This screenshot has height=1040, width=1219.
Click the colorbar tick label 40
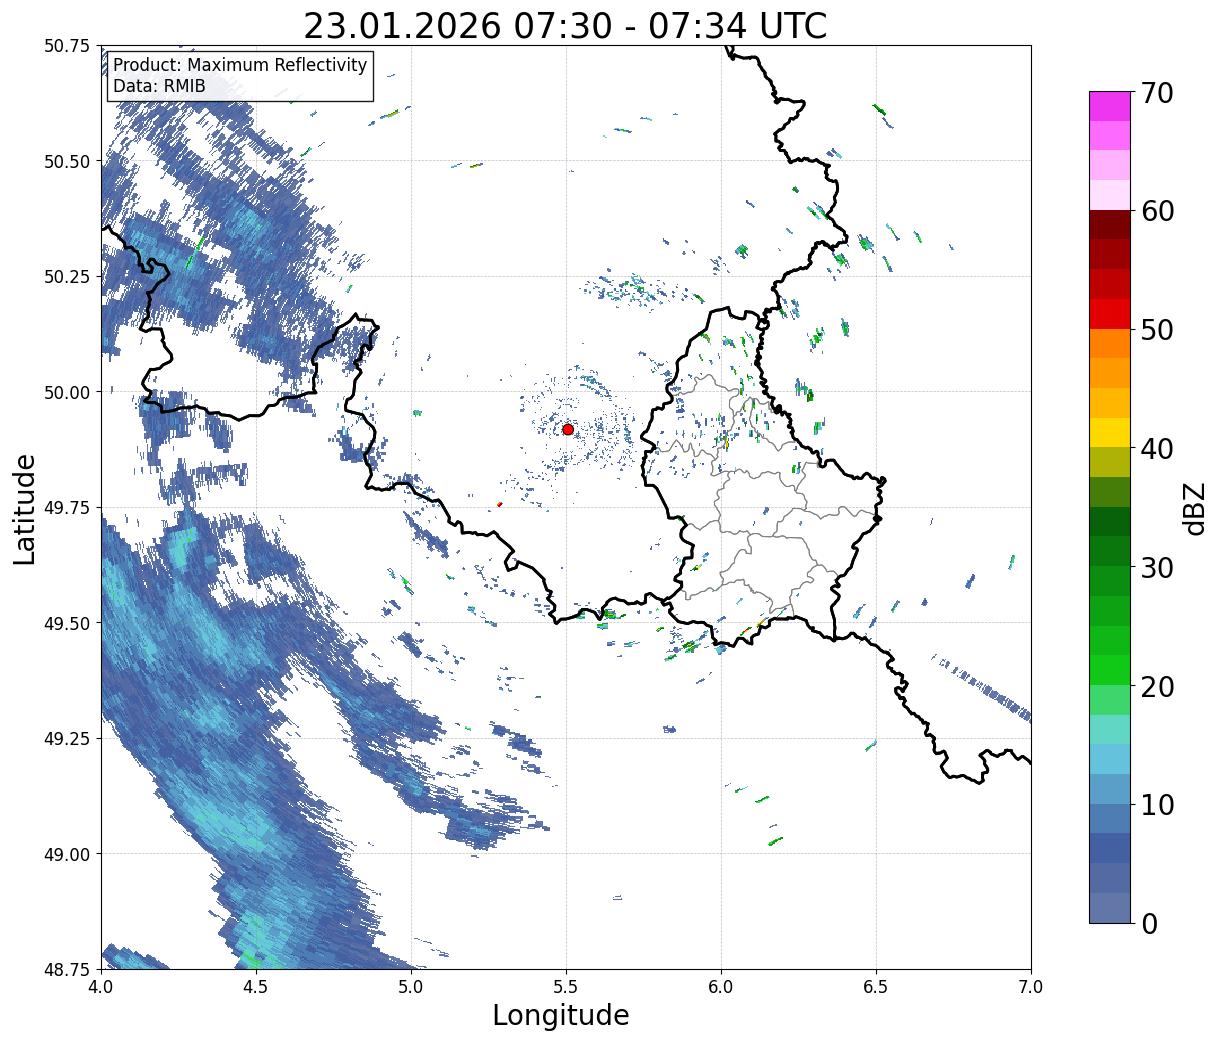pyautogui.click(x=1156, y=448)
